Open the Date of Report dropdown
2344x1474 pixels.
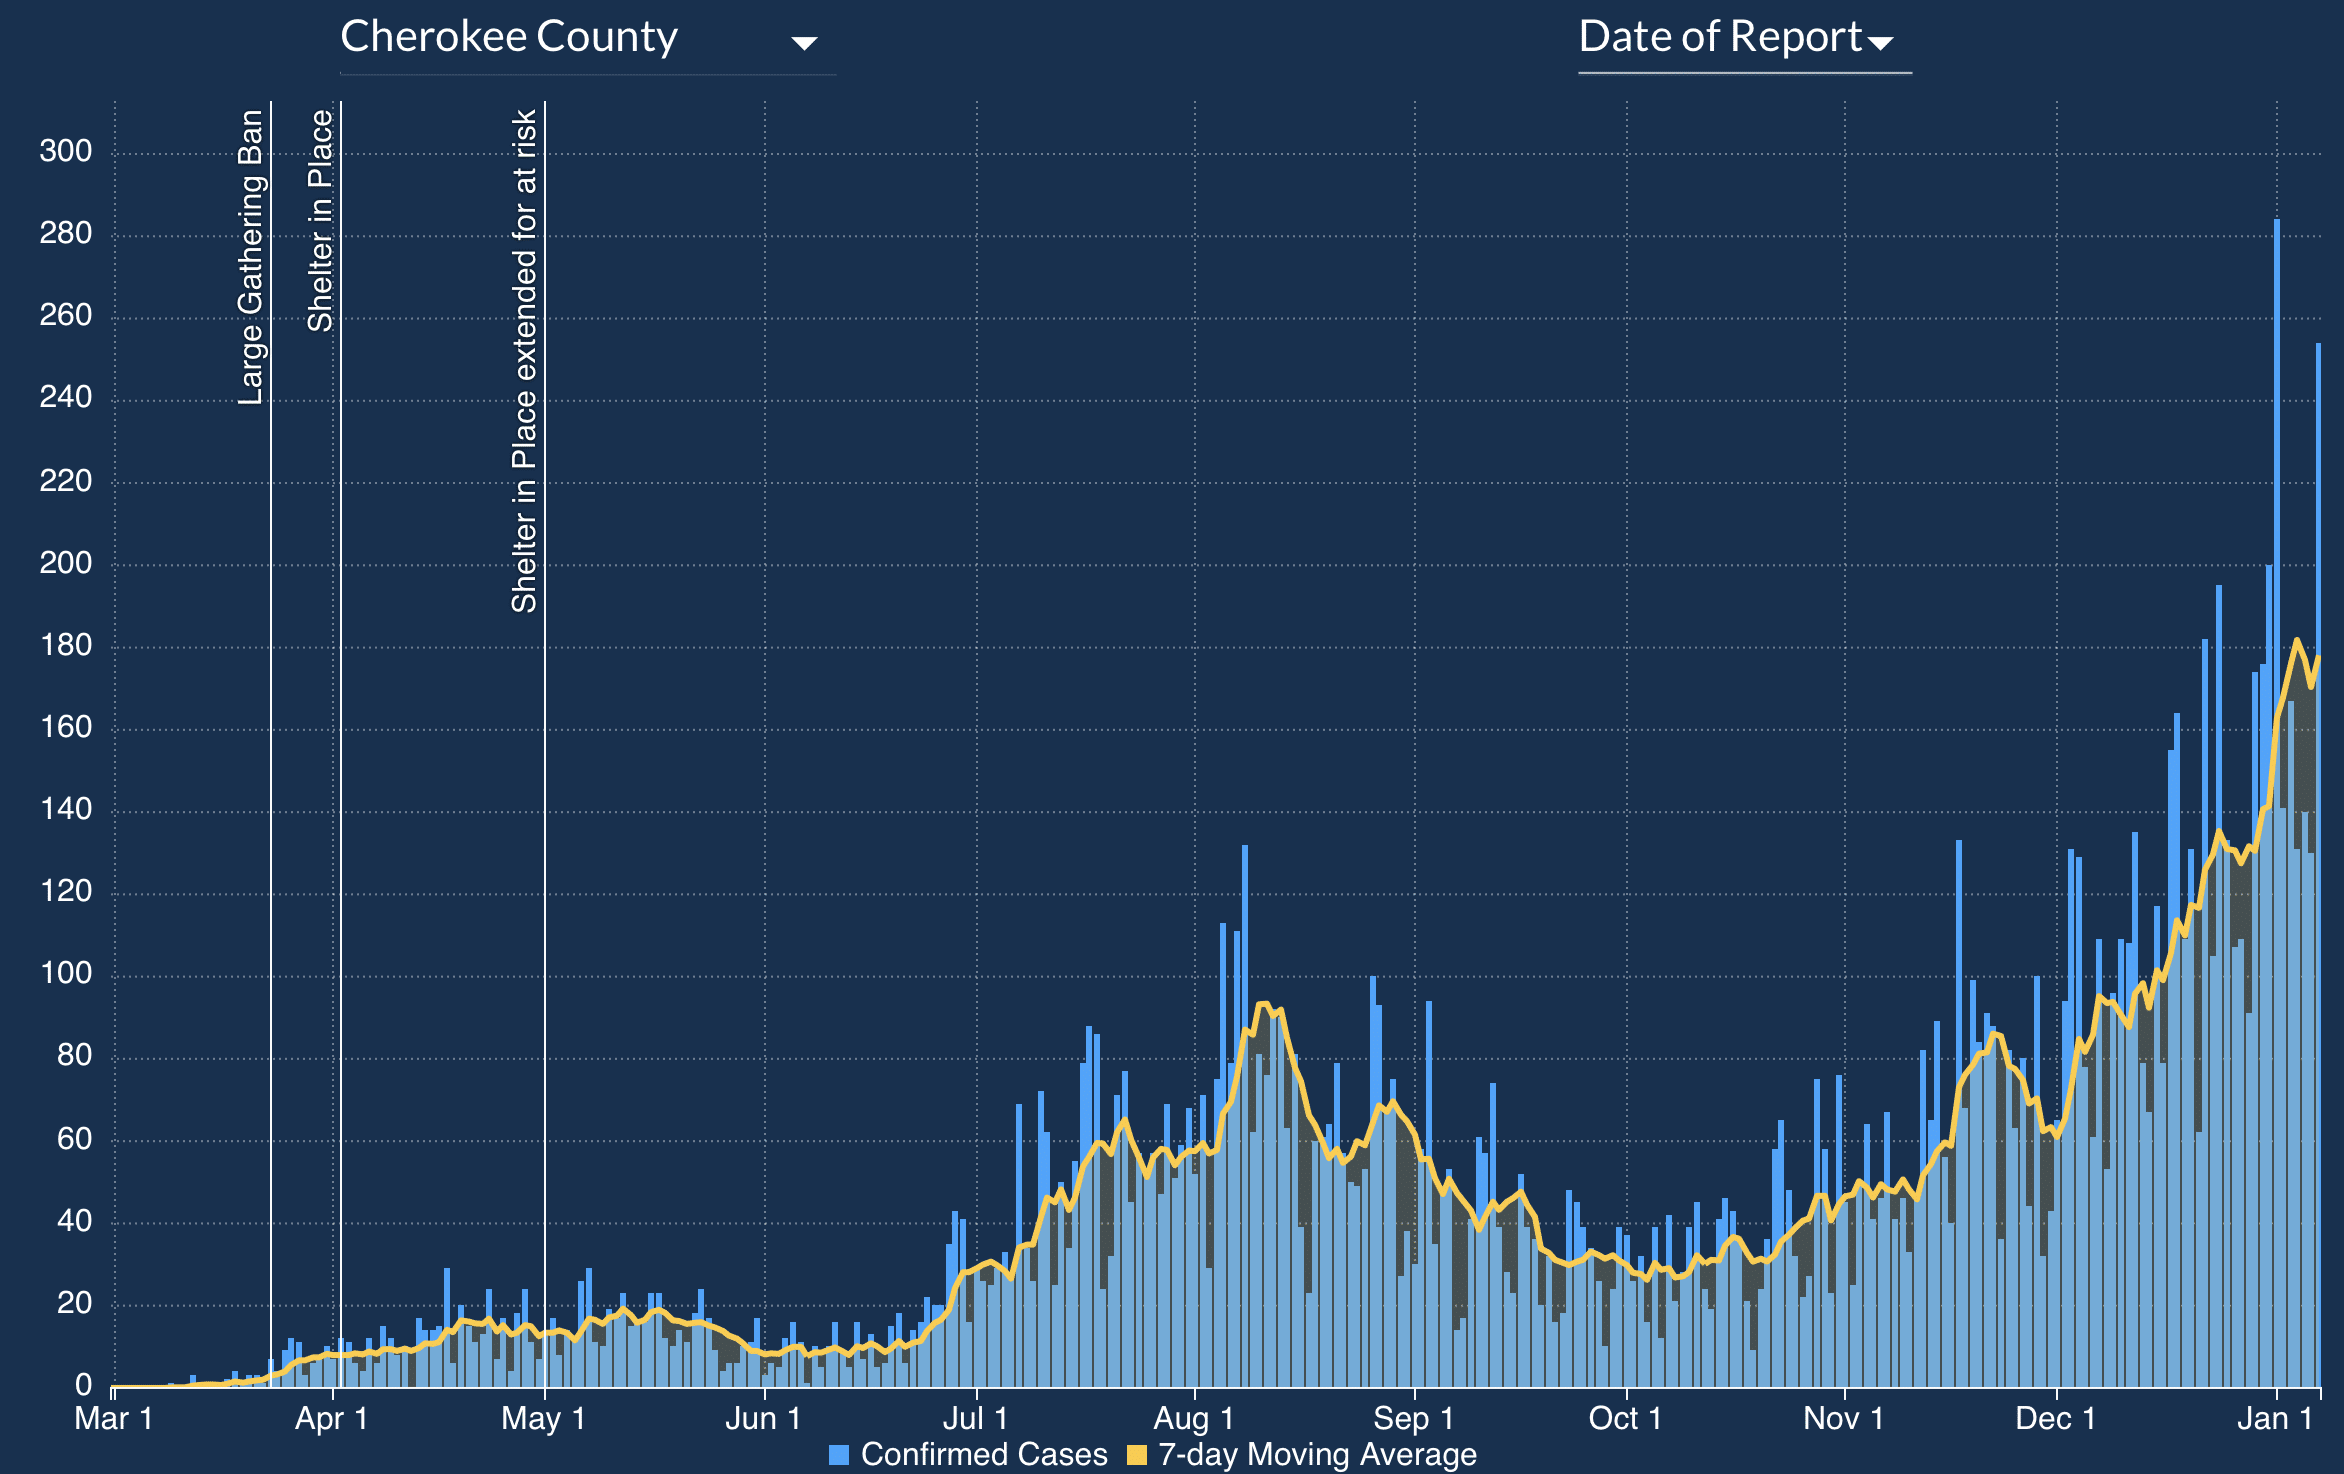pos(1720,38)
